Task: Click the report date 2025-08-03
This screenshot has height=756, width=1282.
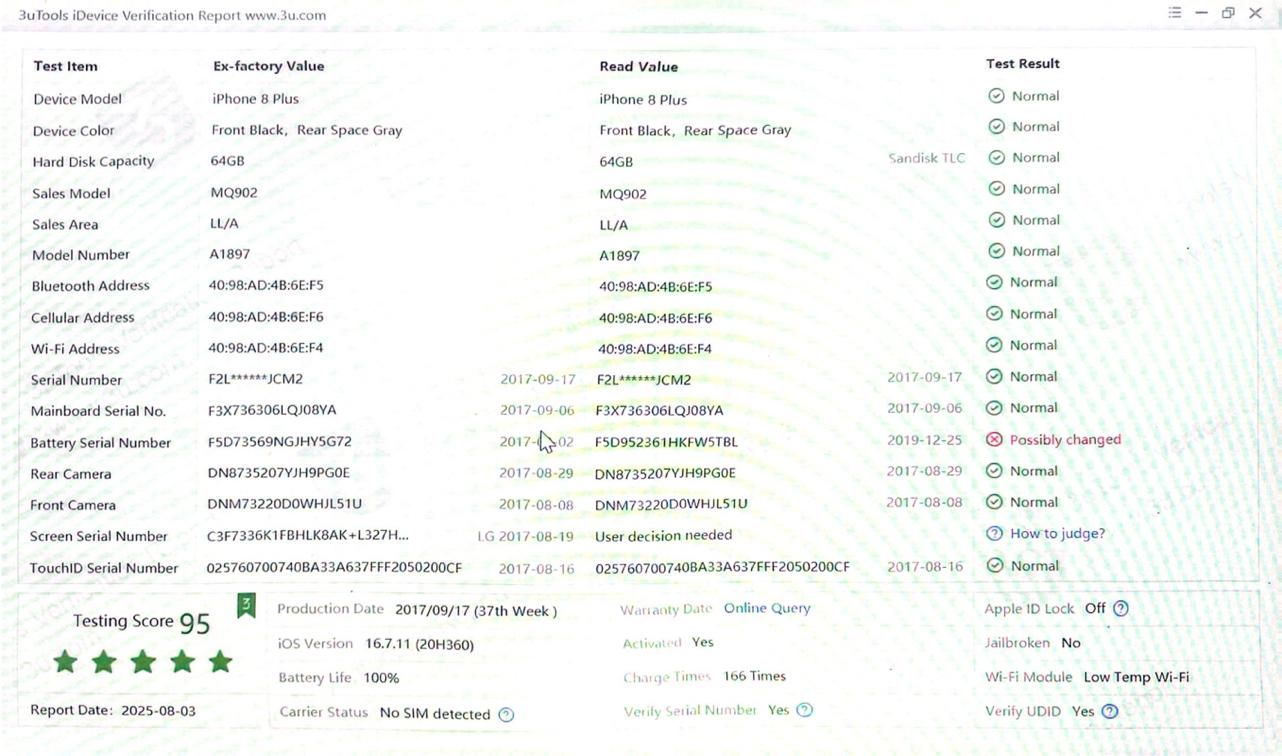Action: (x=159, y=710)
